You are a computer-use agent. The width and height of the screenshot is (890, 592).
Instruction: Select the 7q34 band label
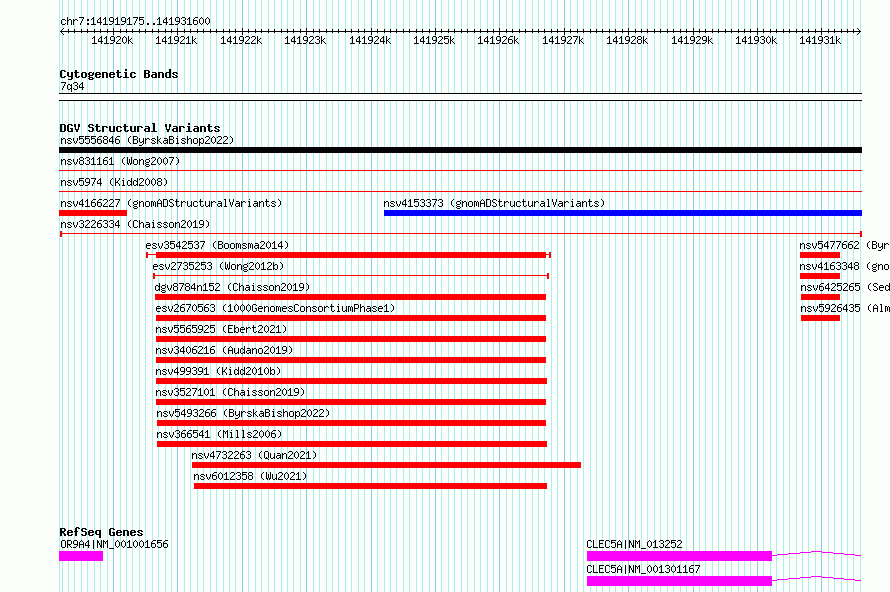72,86
